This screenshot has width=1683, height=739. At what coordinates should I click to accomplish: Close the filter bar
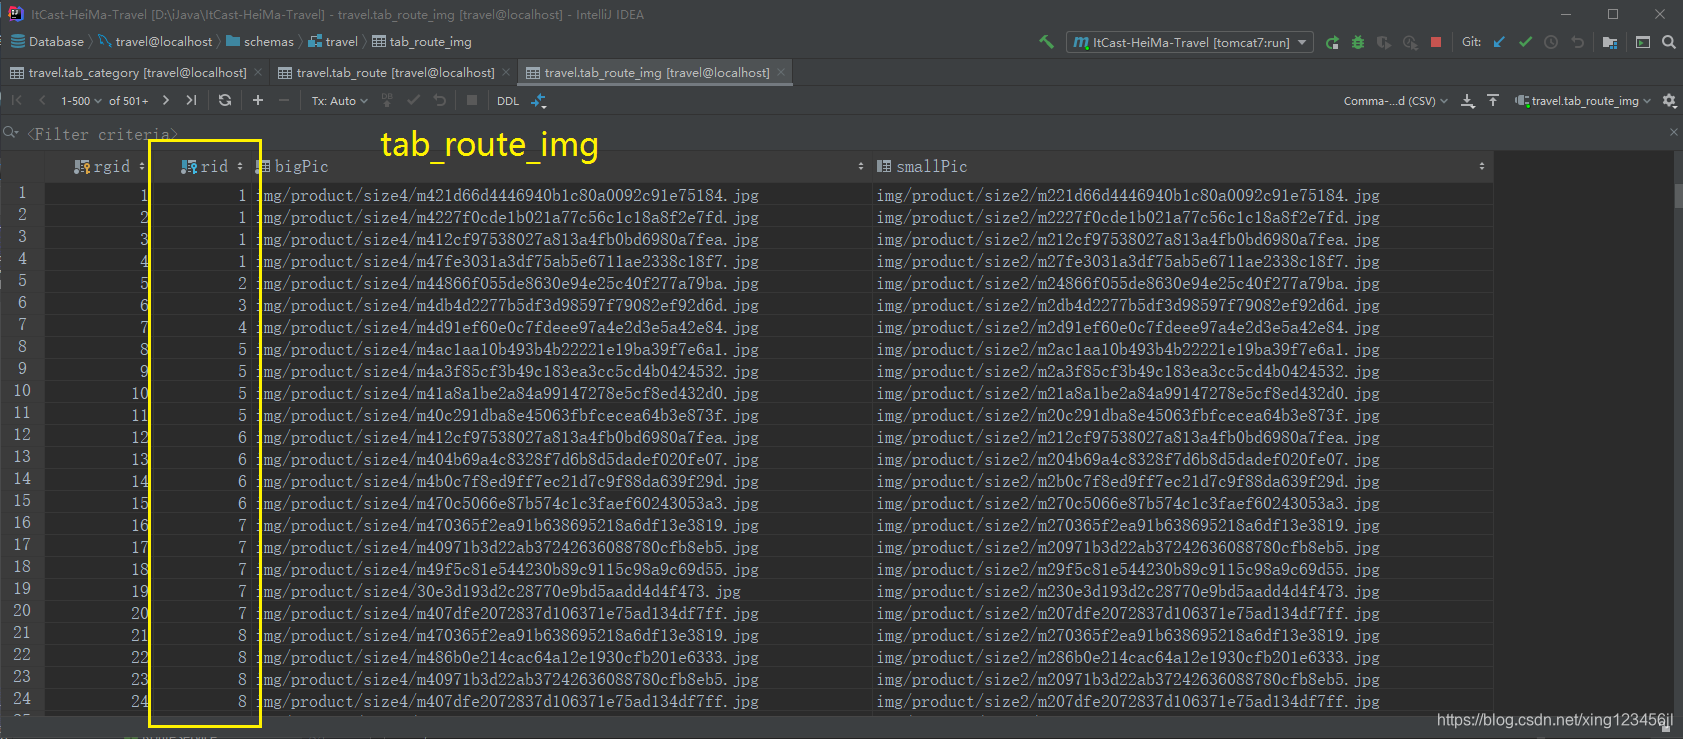(1674, 131)
